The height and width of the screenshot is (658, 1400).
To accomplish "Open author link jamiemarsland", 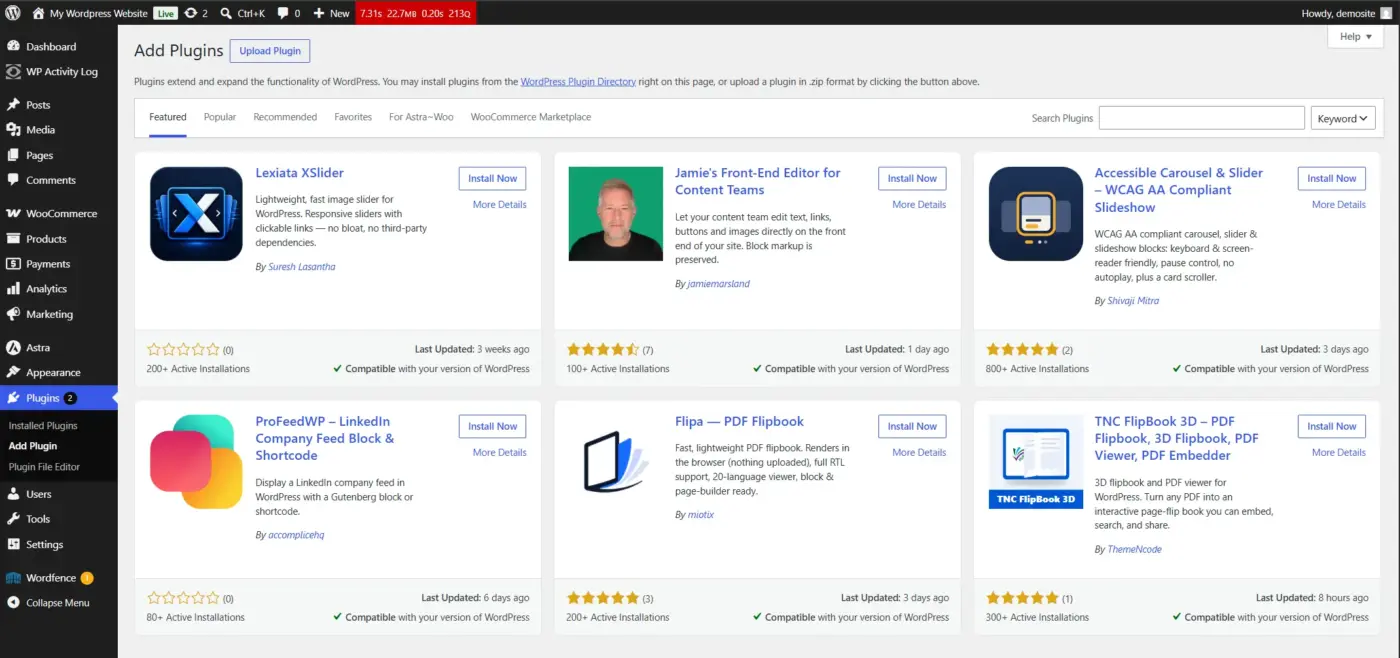I will (x=719, y=283).
